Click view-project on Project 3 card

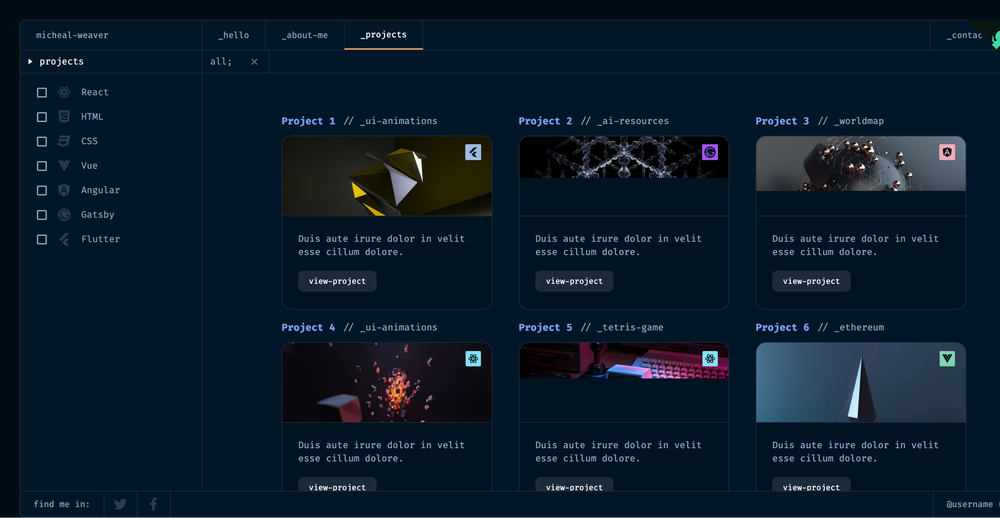tap(811, 281)
